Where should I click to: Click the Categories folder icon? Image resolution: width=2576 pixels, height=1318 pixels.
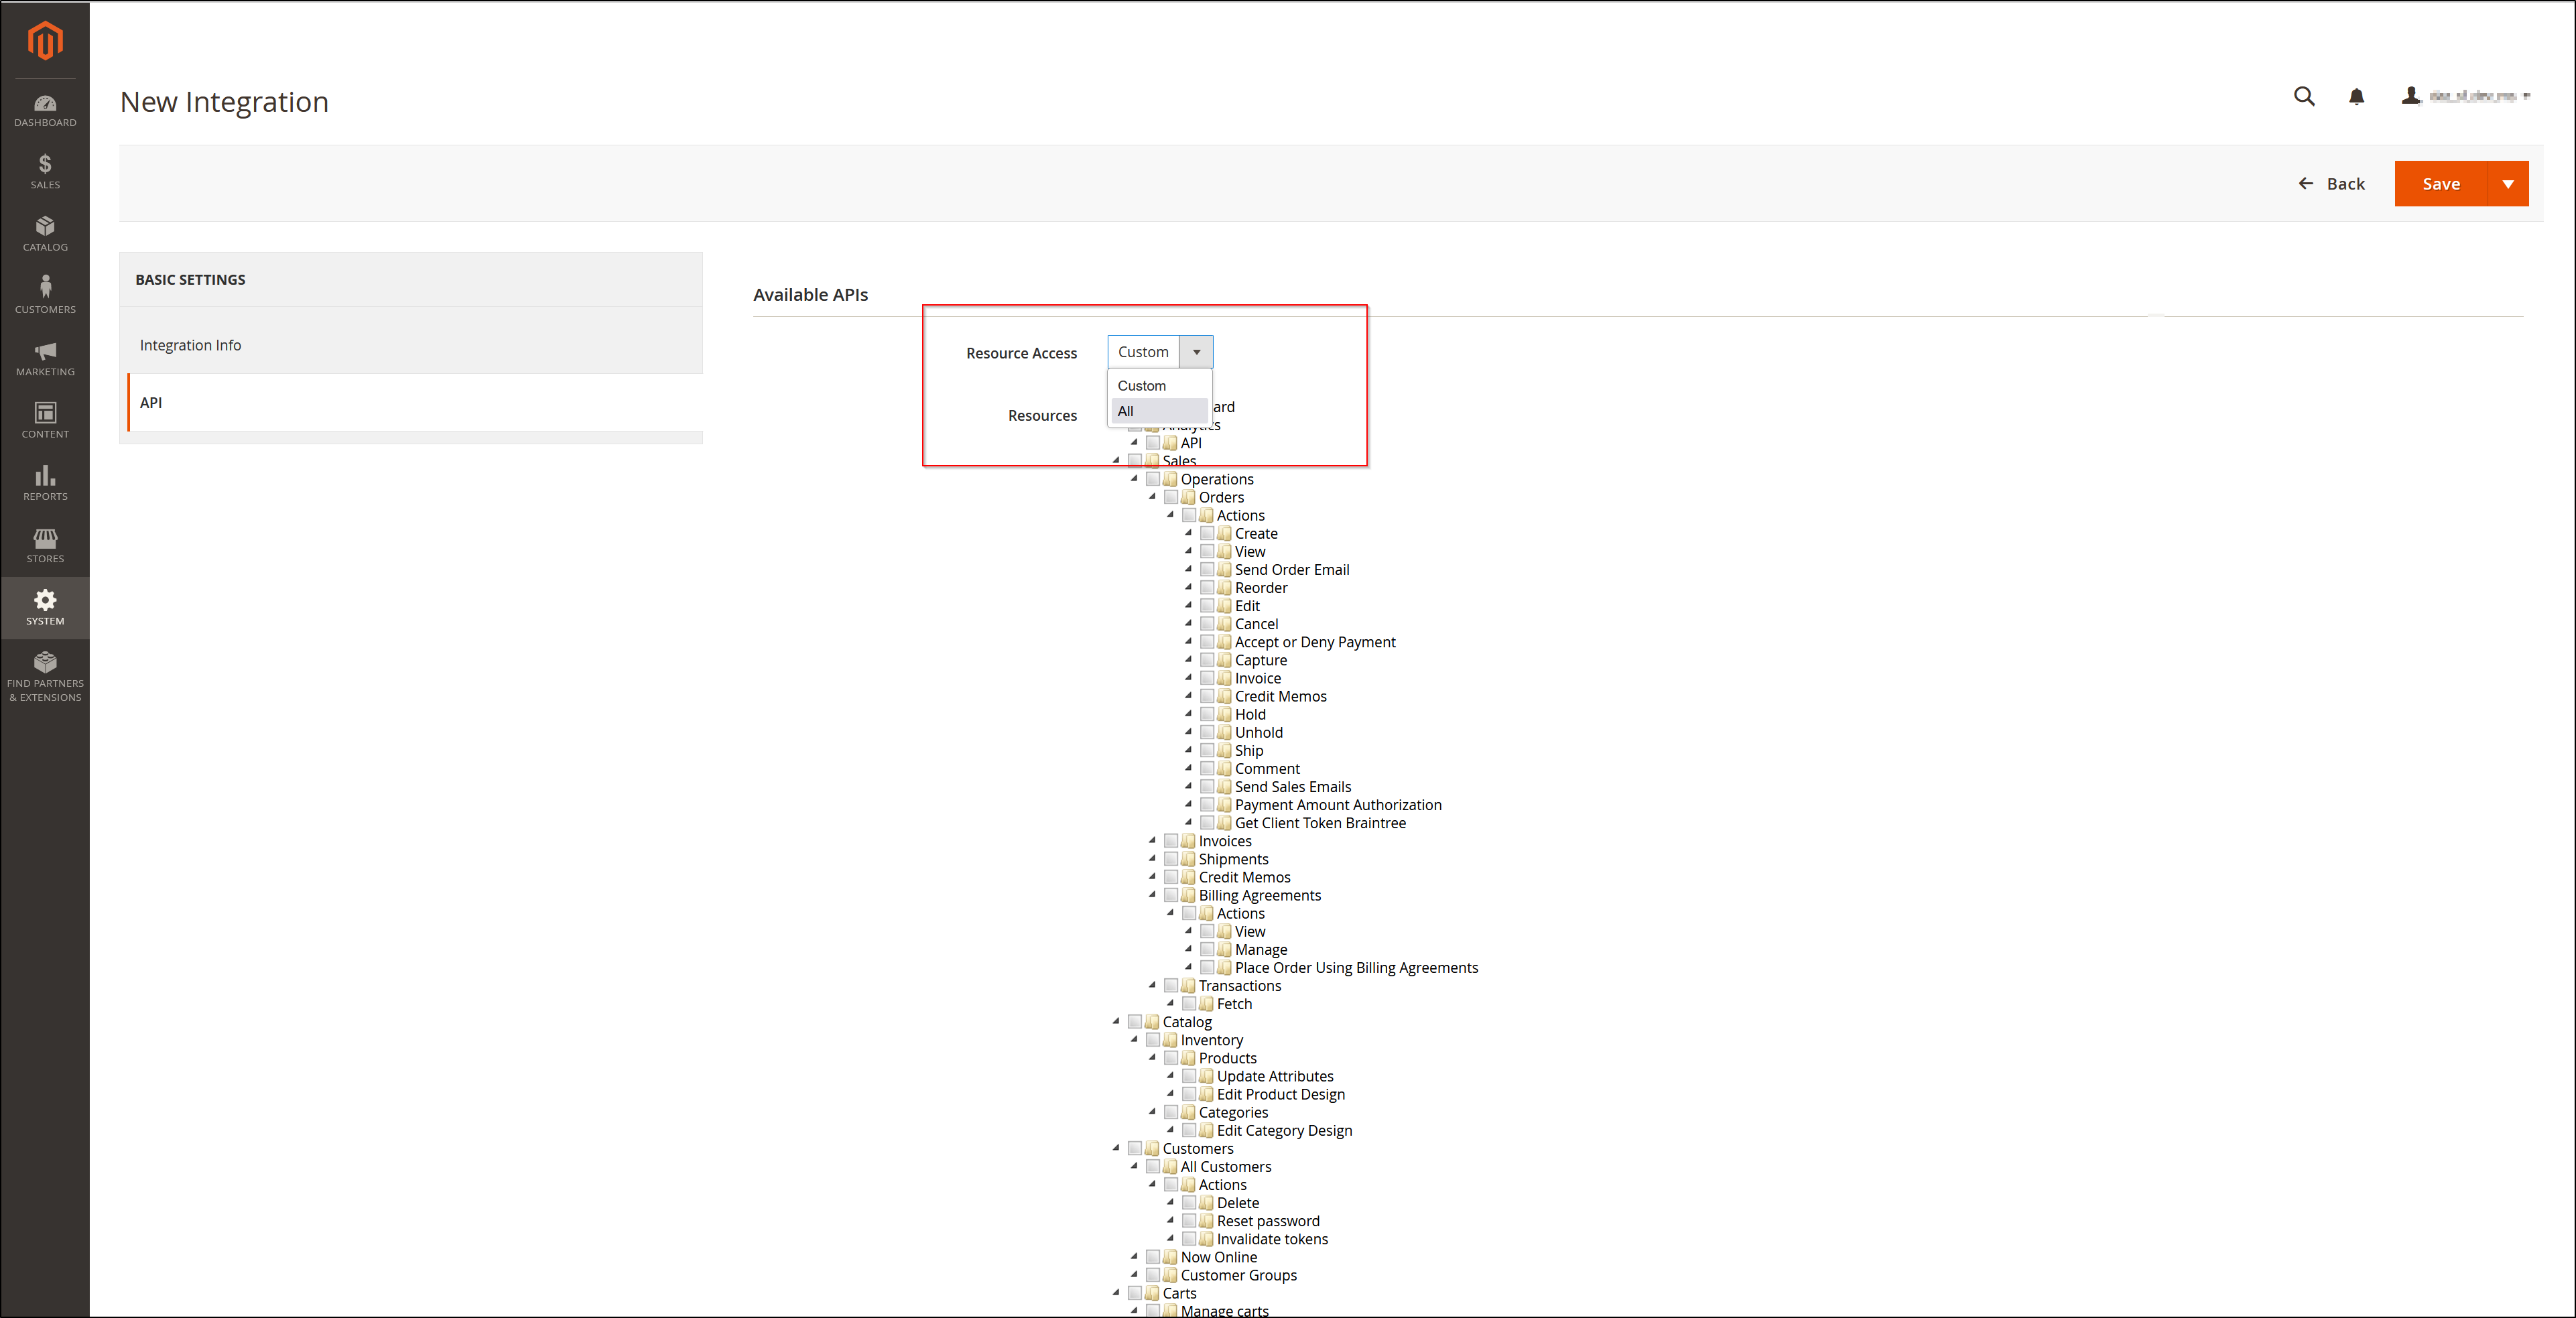(x=1188, y=1112)
